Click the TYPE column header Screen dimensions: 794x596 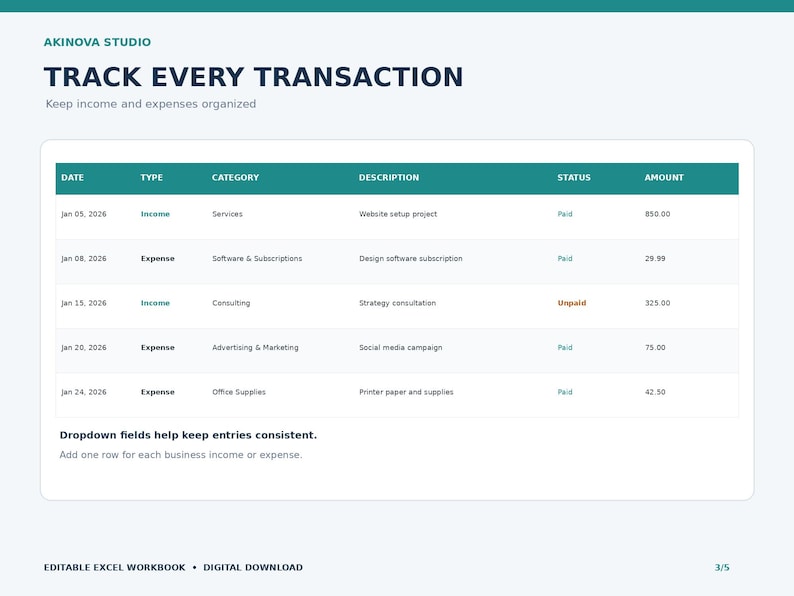pos(151,178)
